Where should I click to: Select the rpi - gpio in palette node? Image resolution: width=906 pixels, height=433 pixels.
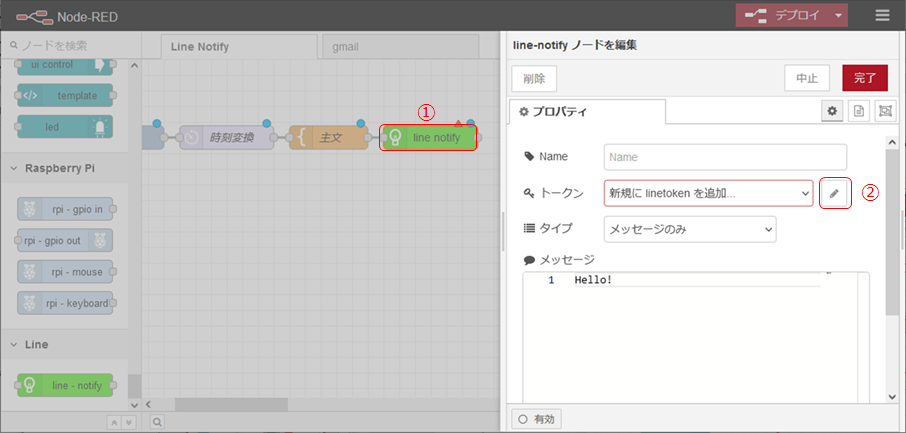(65, 208)
